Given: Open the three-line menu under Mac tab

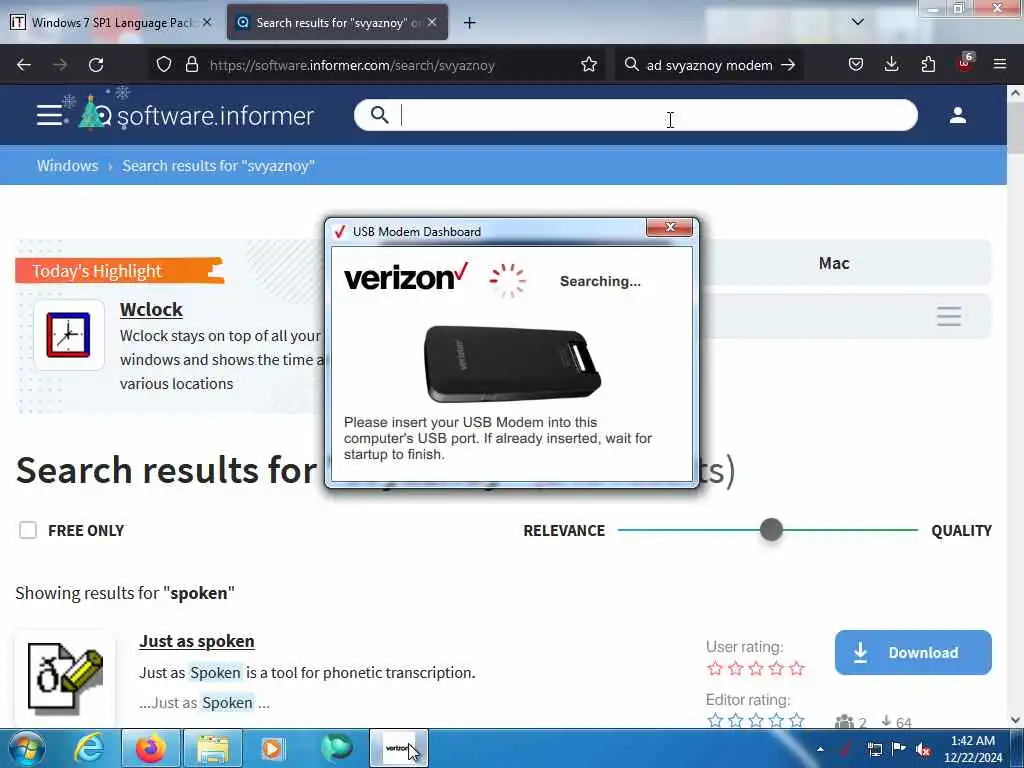Looking at the screenshot, I should pyautogui.click(x=949, y=316).
